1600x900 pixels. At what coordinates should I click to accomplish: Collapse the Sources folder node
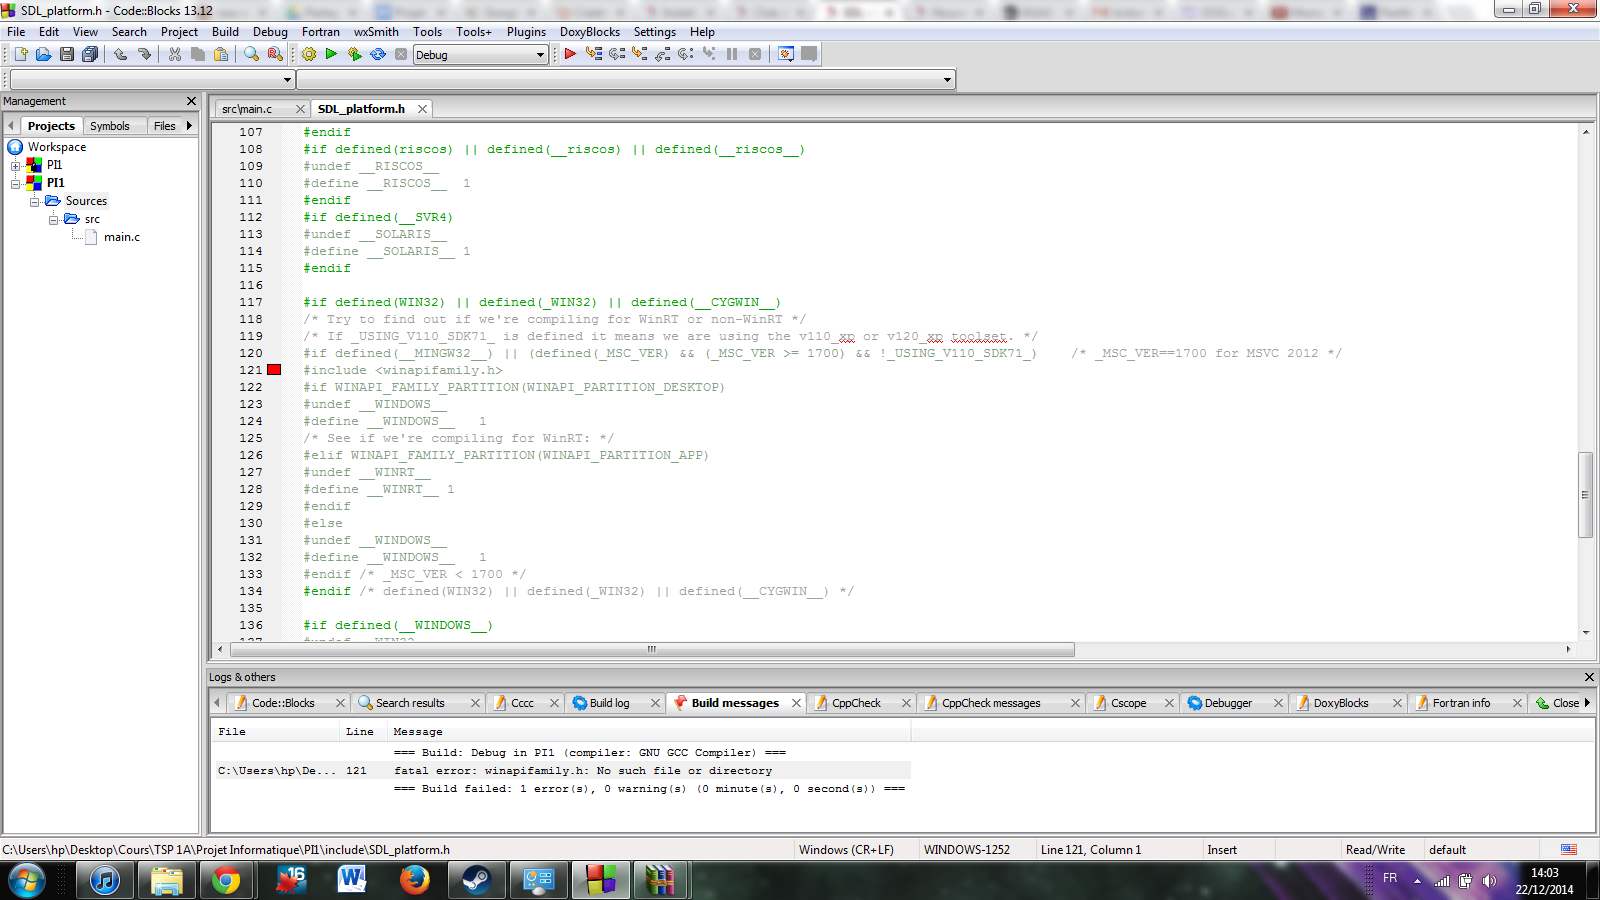(x=34, y=201)
